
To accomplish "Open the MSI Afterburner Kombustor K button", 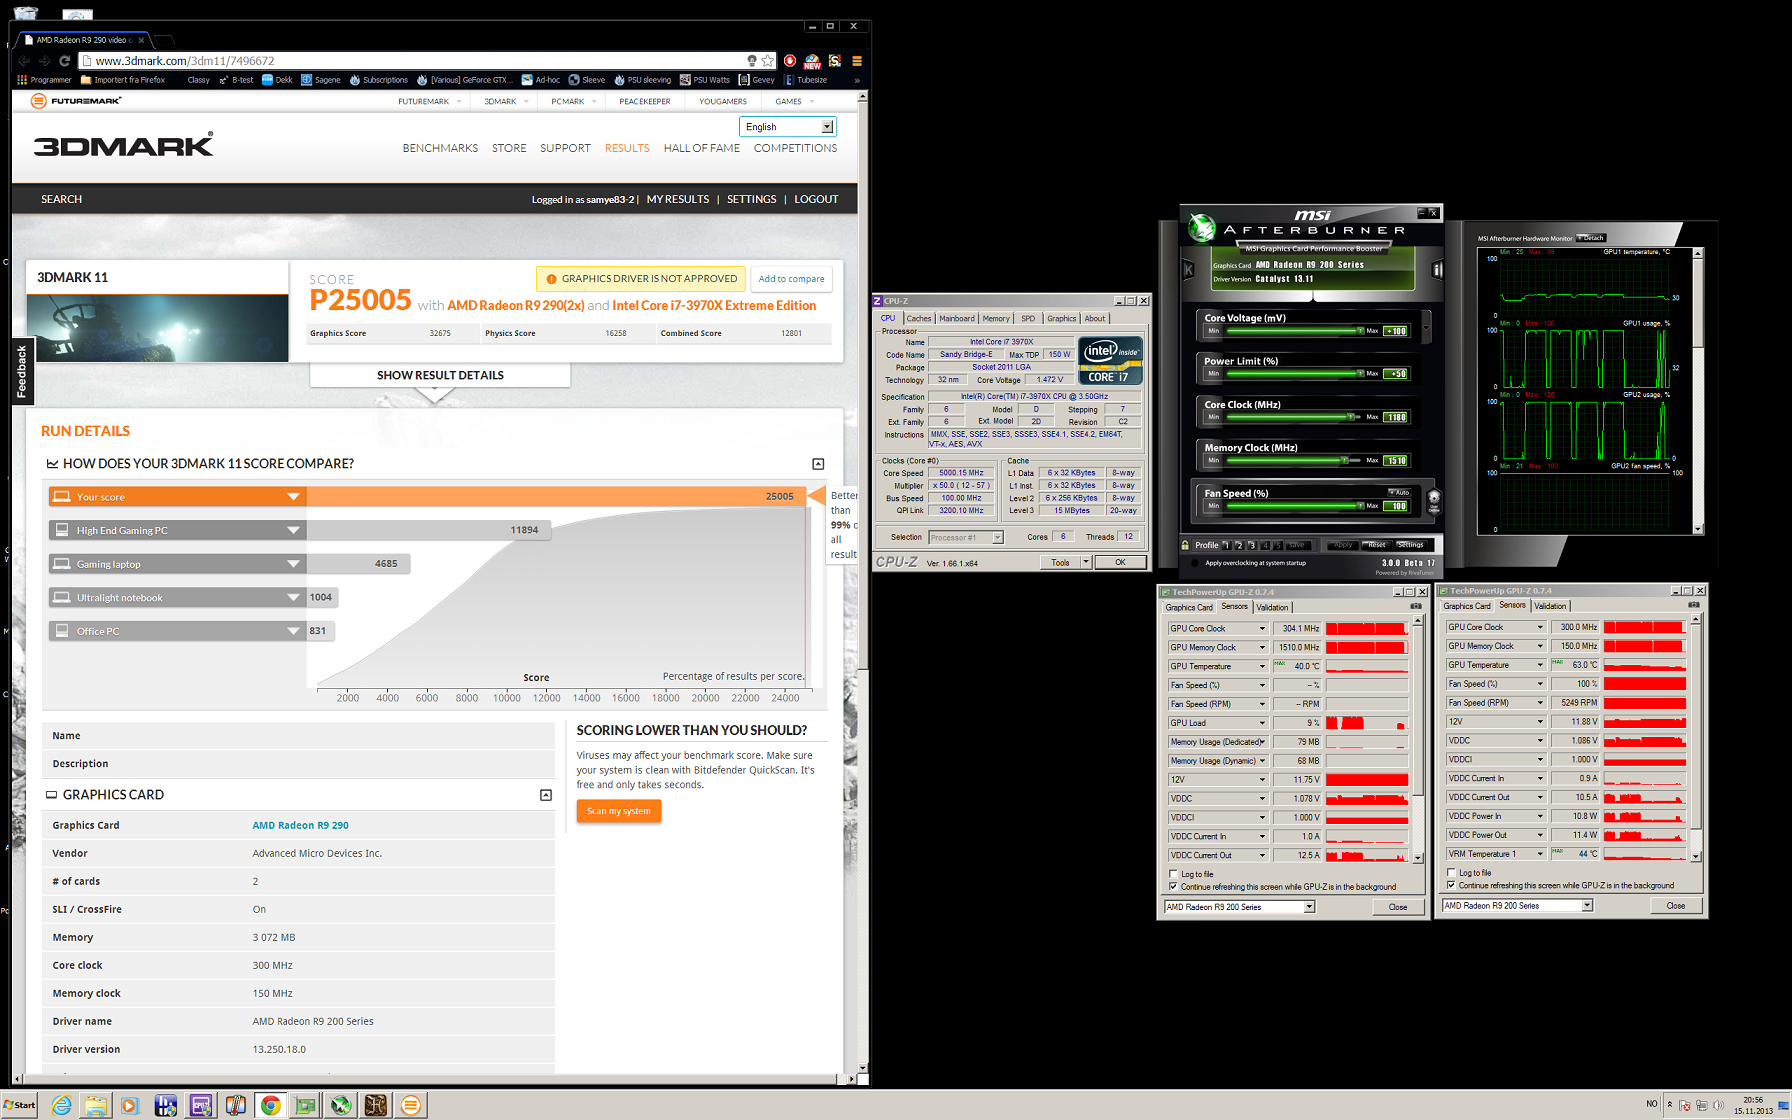I will [x=1189, y=270].
